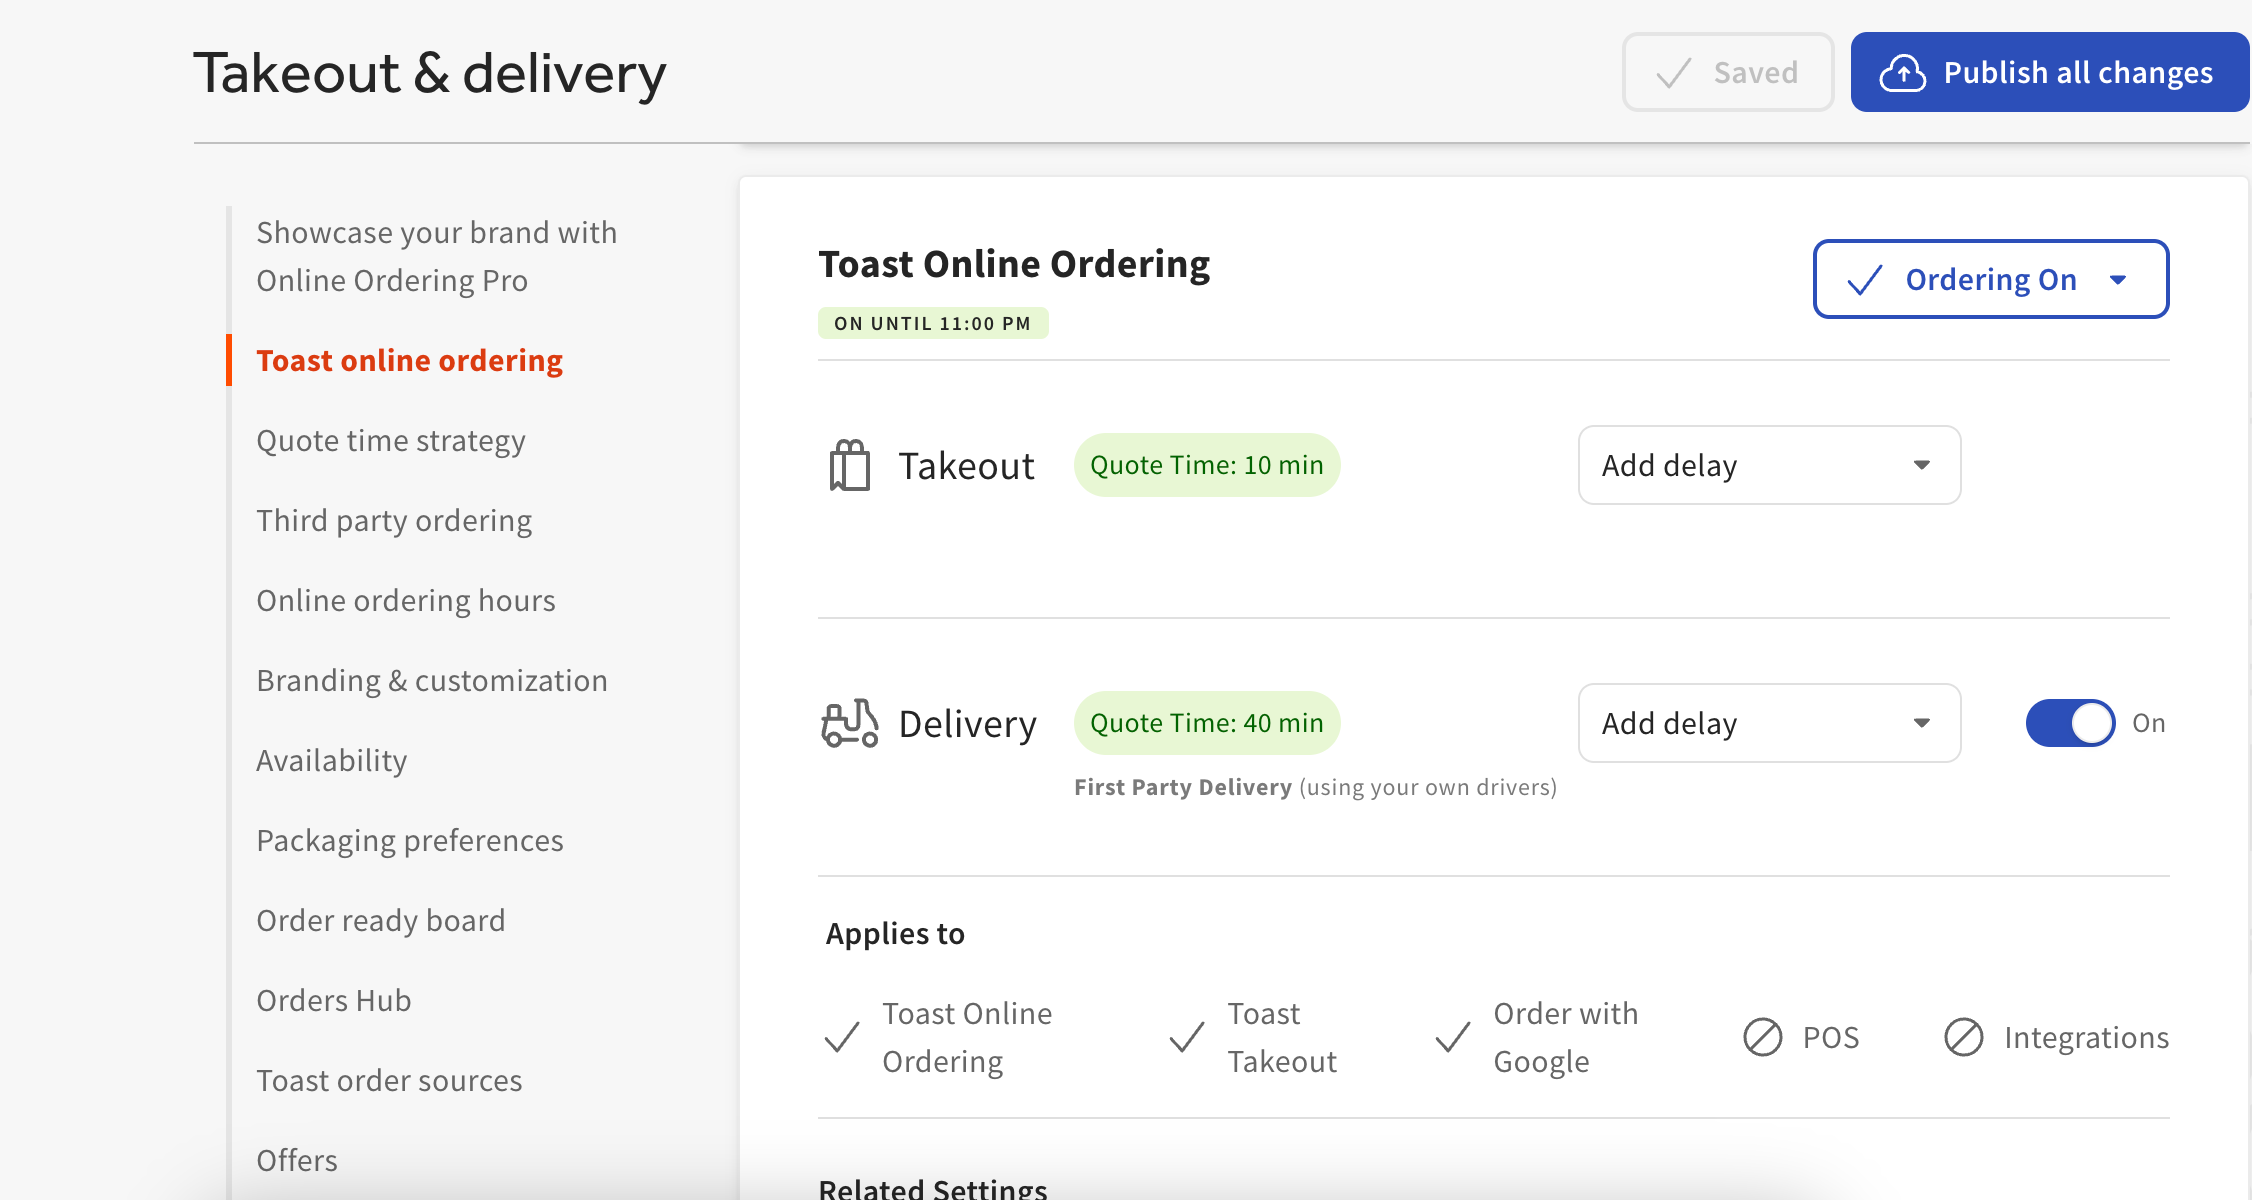The width and height of the screenshot is (2252, 1200).
Task: Click the checkmark beside Toast Takeout
Action: [1186, 1037]
